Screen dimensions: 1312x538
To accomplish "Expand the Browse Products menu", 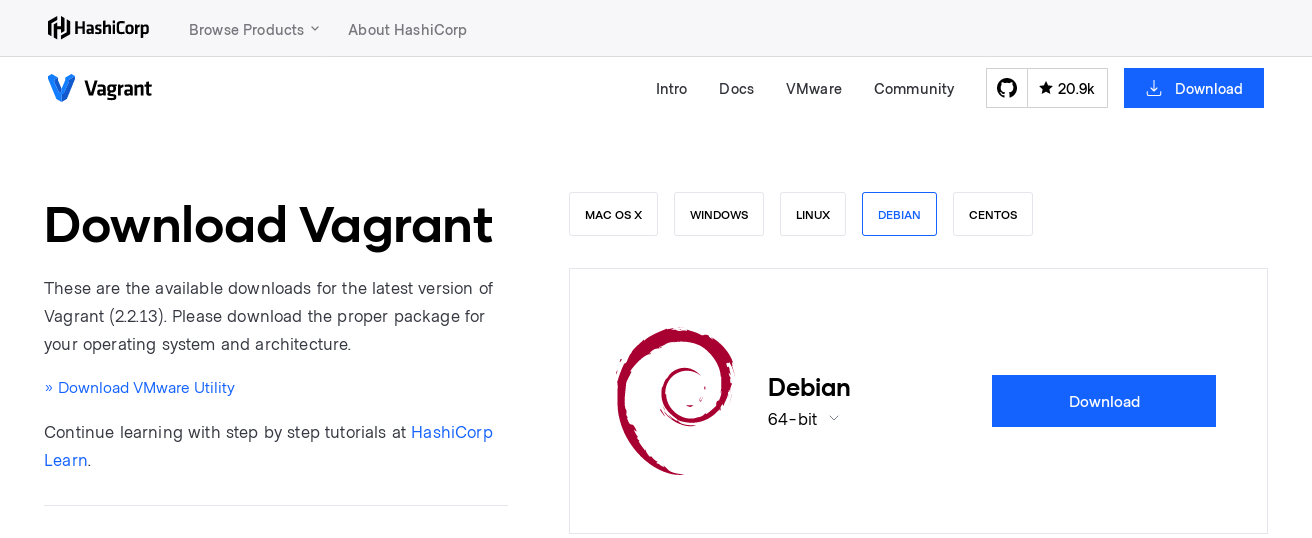I will point(254,29).
